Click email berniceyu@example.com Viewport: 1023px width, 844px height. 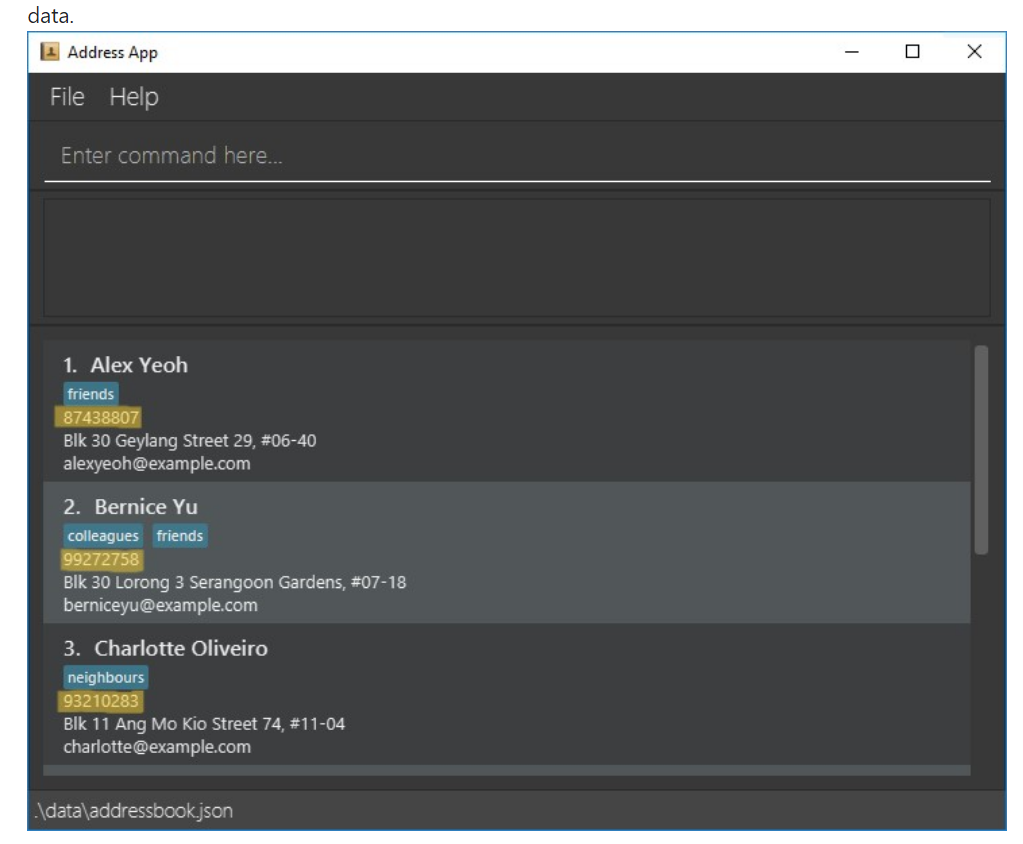pos(160,605)
